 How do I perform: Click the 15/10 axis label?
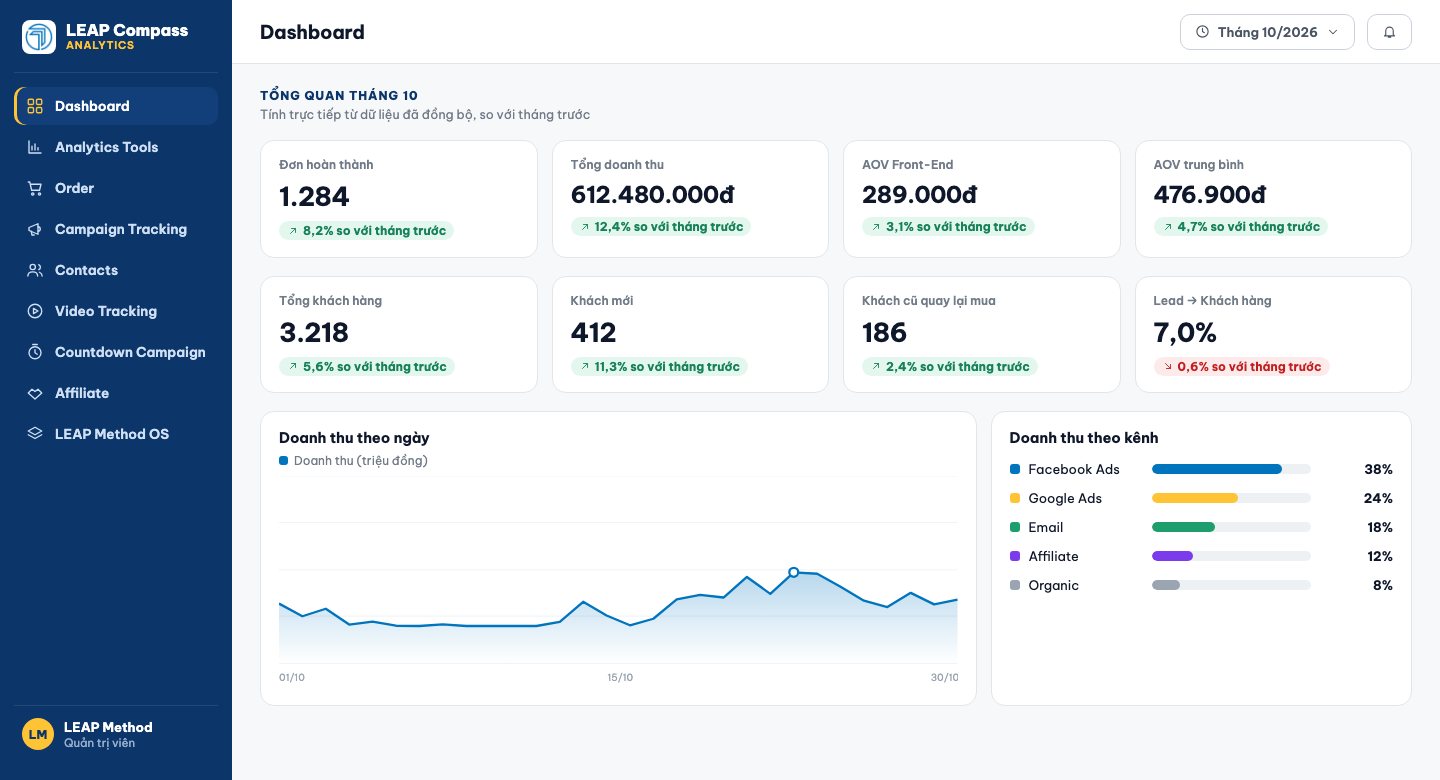620,678
